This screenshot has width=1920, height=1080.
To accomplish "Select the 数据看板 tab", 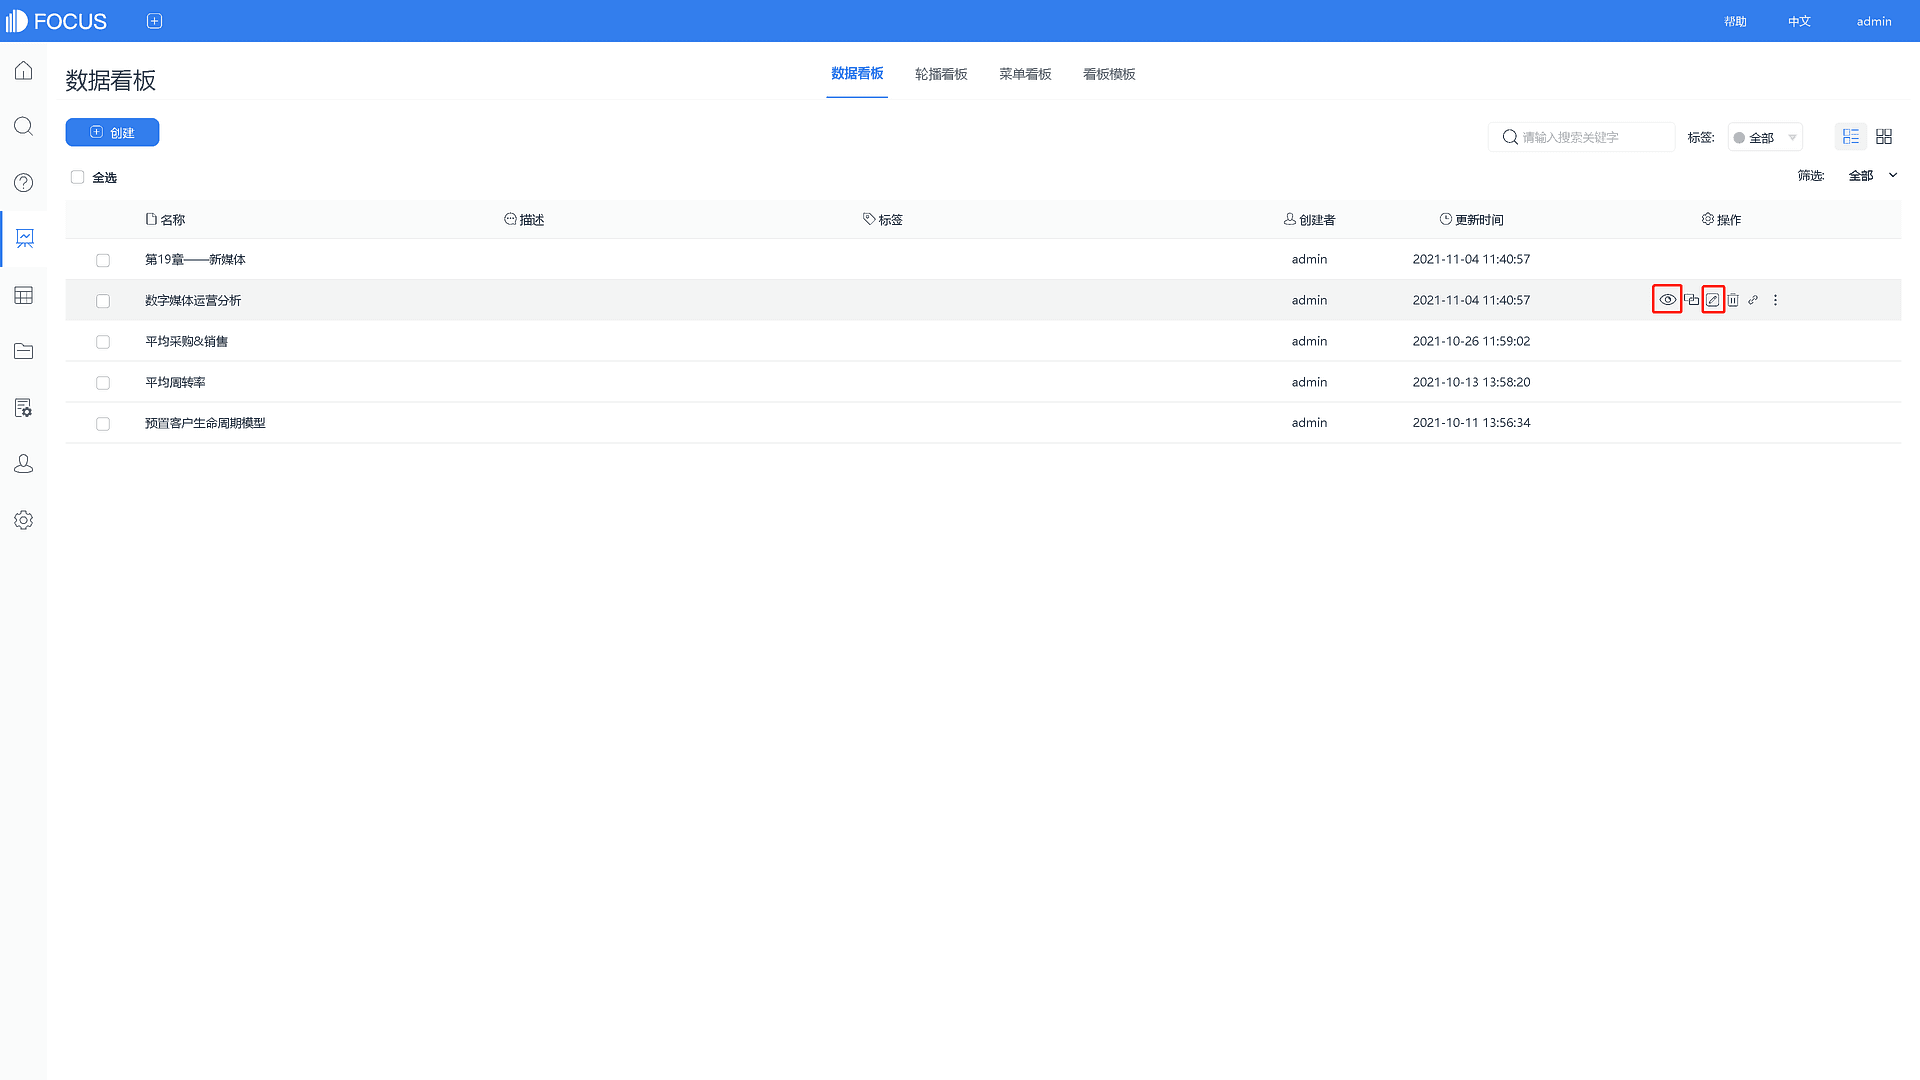I will click(x=857, y=74).
